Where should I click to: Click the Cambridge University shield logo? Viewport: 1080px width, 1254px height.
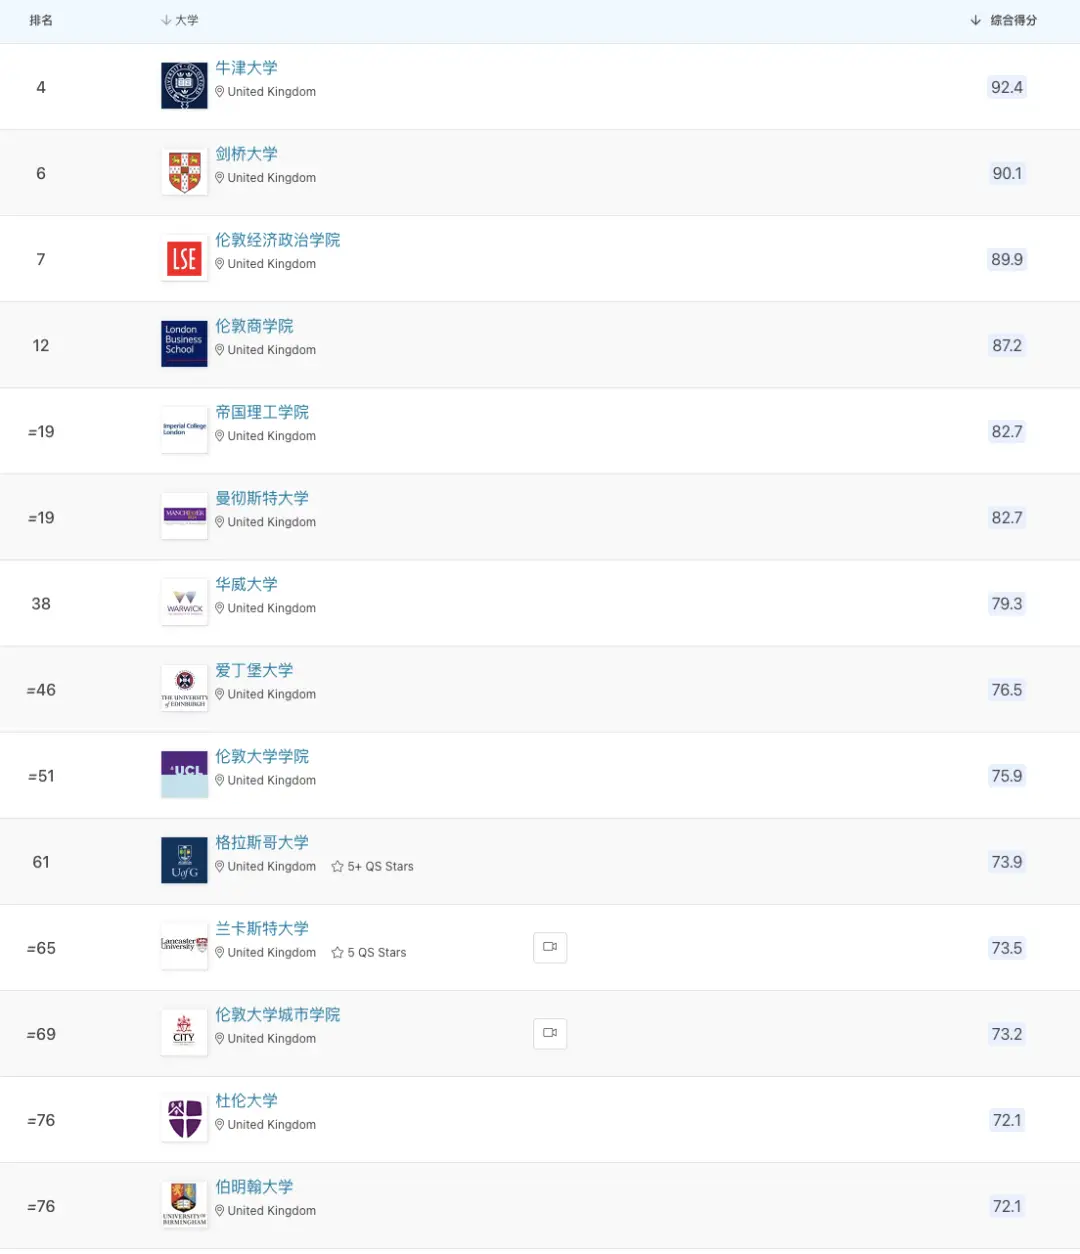184,172
